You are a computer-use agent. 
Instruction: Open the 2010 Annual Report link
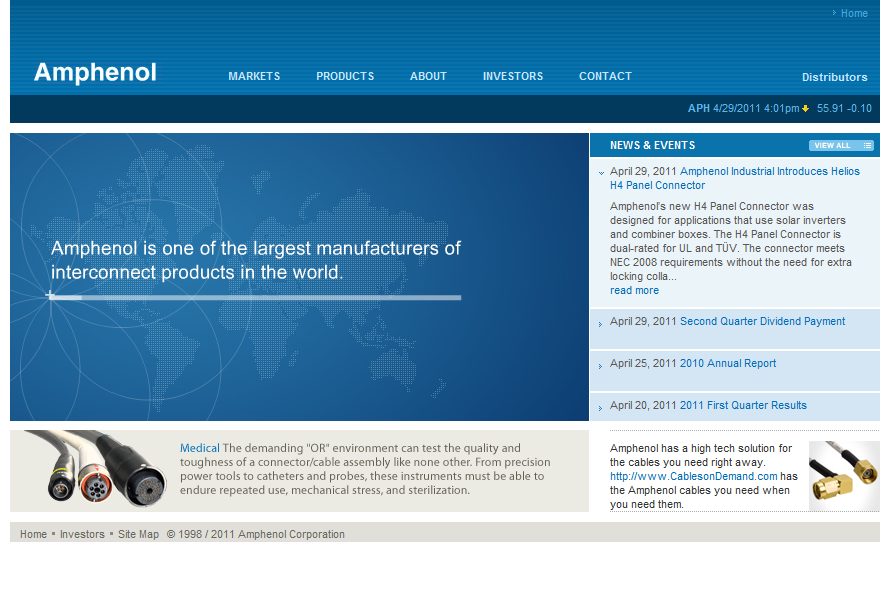coord(728,363)
